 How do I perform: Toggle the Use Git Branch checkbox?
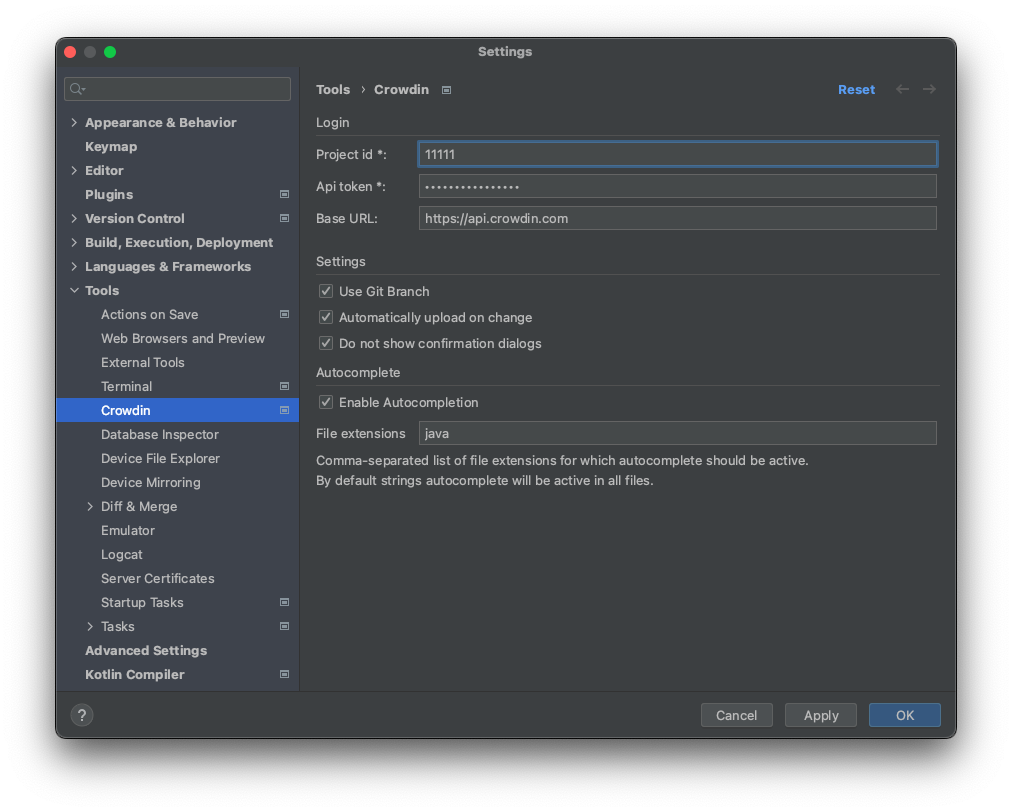tap(326, 291)
